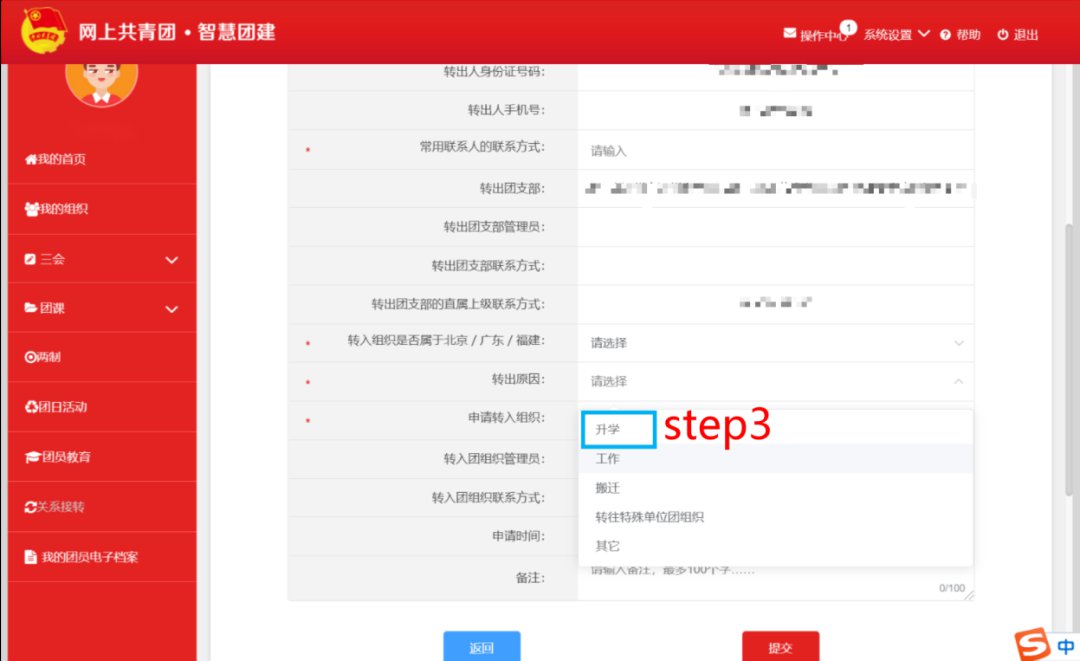This screenshot has height=661, width=1080.
Task: Expand the 团课 sidebar submenu chevron
Action: pyautogui.click(x=172, y=309)
